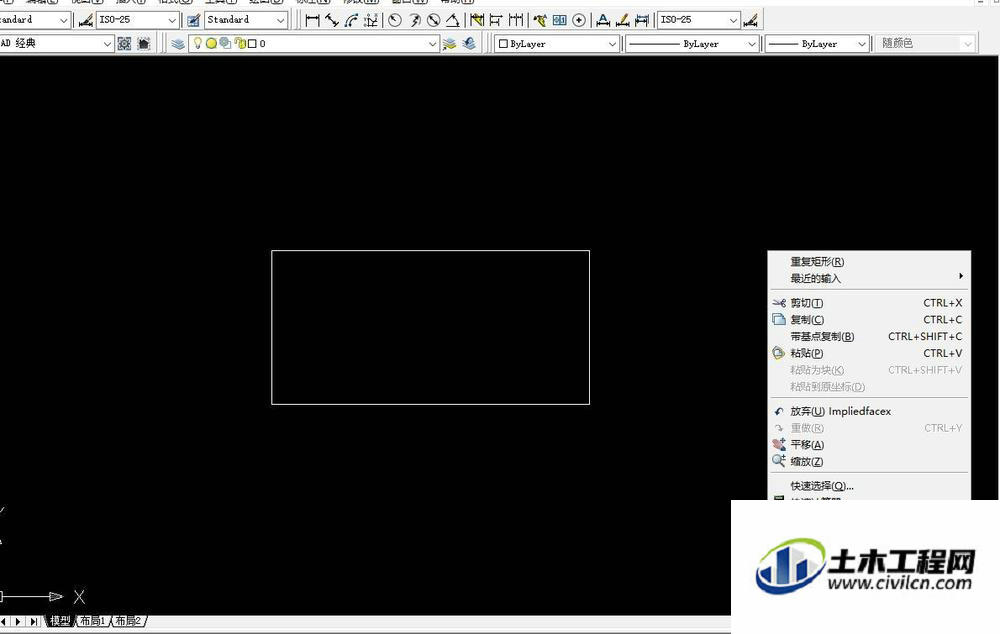Choose 粘贴(P) in the context menu
The image size is (1000, 634).
coord(869,353)
